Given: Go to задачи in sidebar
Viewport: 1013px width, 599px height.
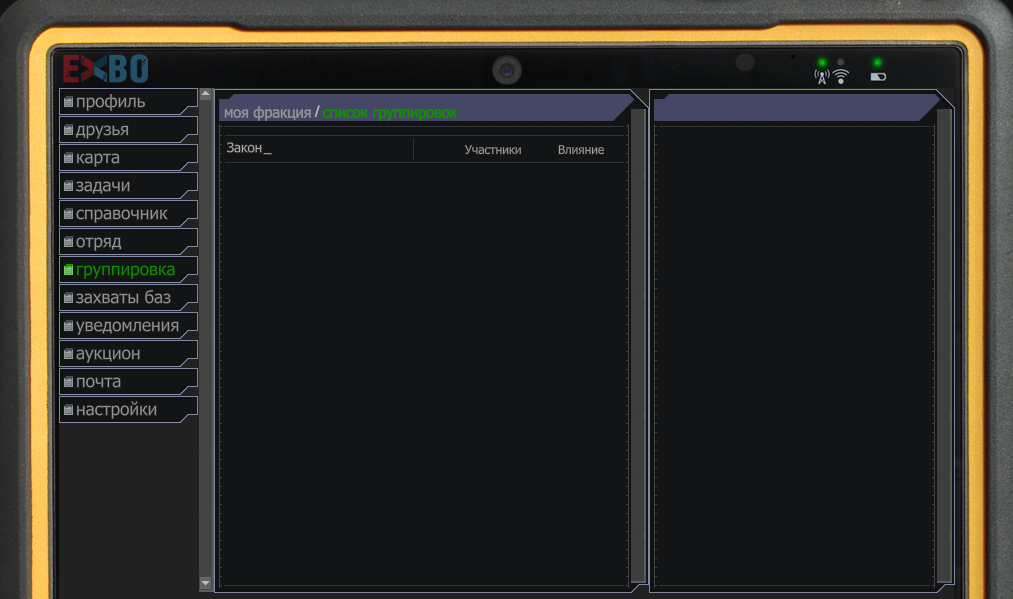Looking at the screenshot, I should pyautogui.click(x=128, y=186).
